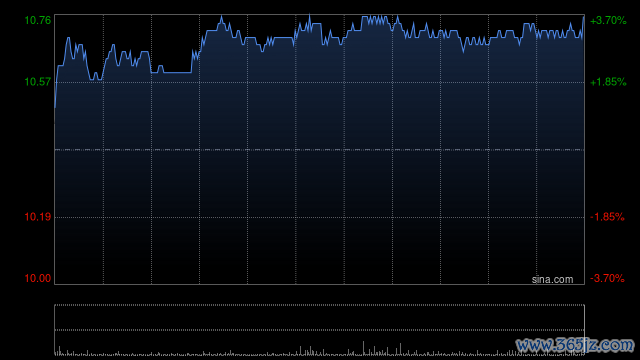The height and width of the screenshot is (360, 640).
Task: Click the opening price point at chart start
Action: click(x=56, y=108)
